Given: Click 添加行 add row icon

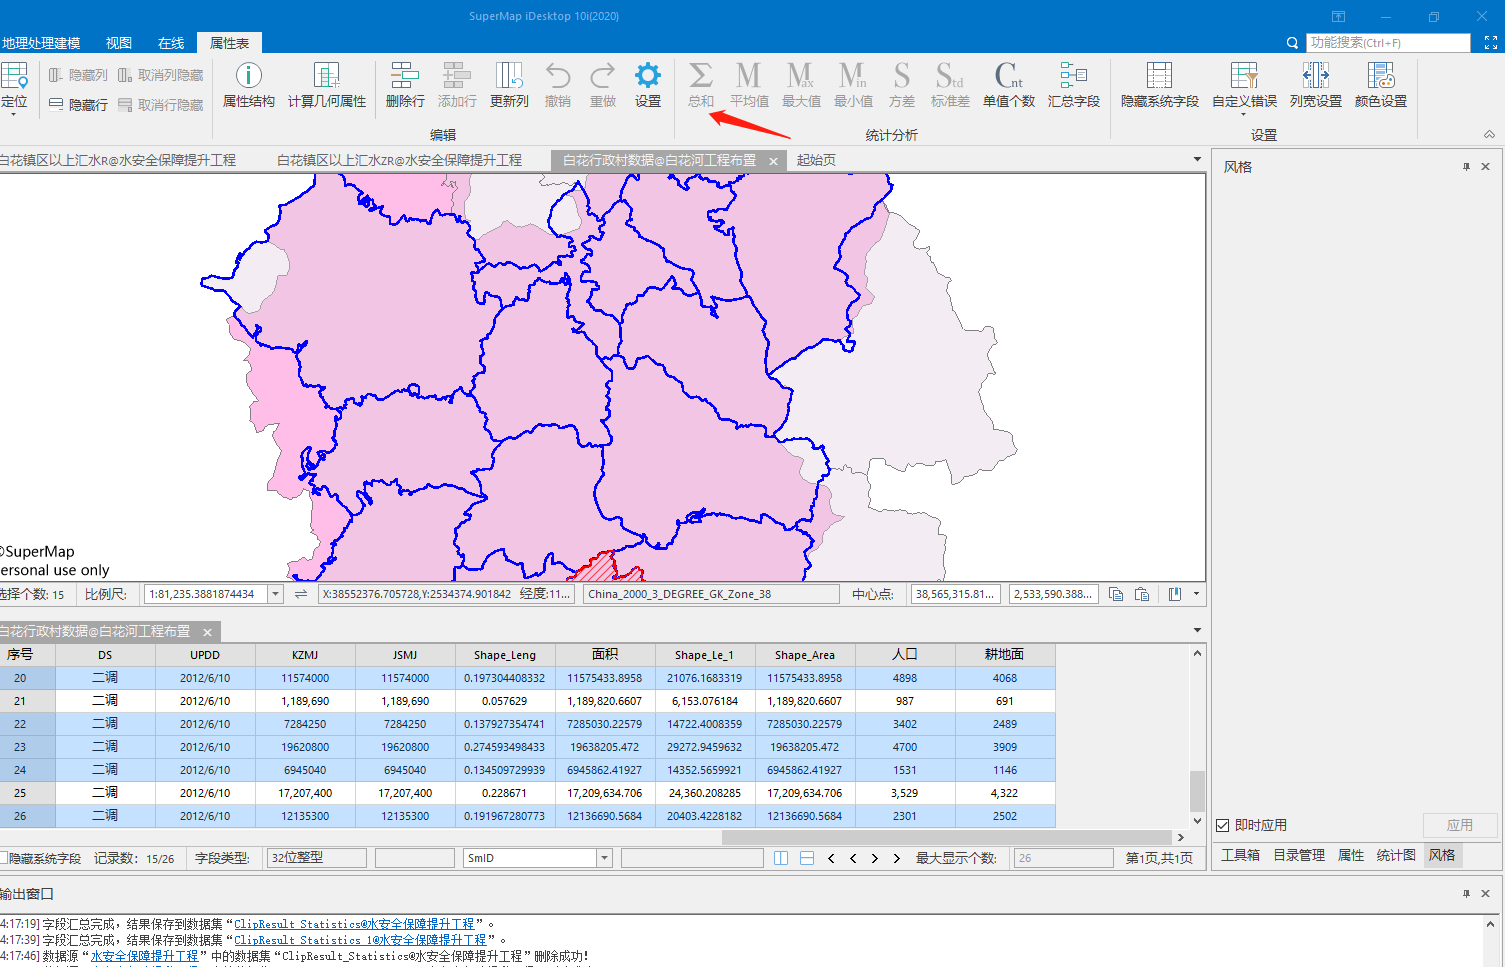Looking at the screenshot, I should (x=457, y=76).
